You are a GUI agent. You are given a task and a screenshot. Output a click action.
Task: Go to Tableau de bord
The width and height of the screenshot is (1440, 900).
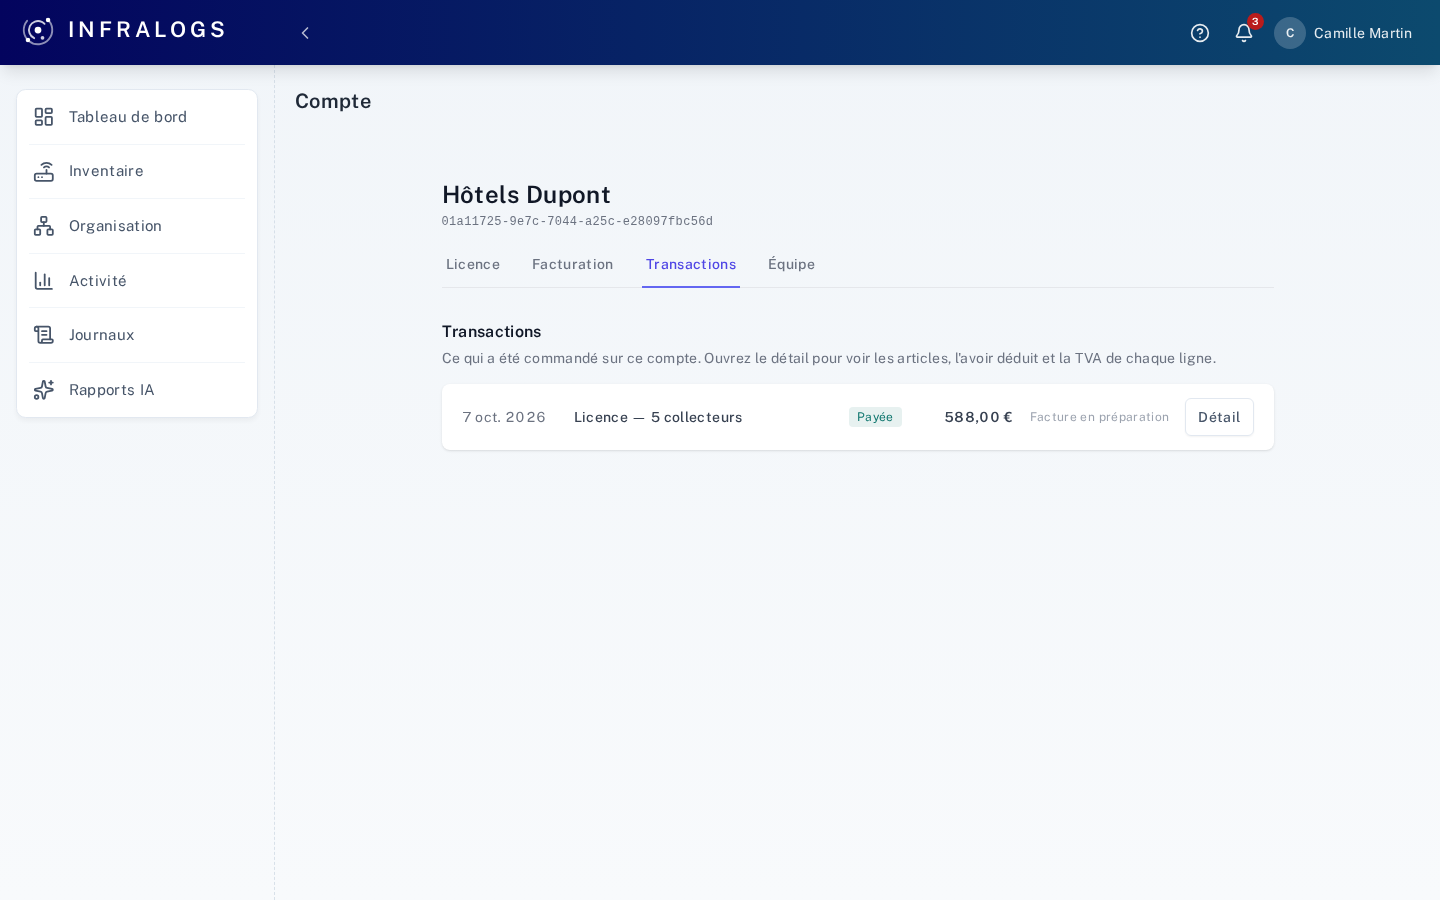click(137, 117)
